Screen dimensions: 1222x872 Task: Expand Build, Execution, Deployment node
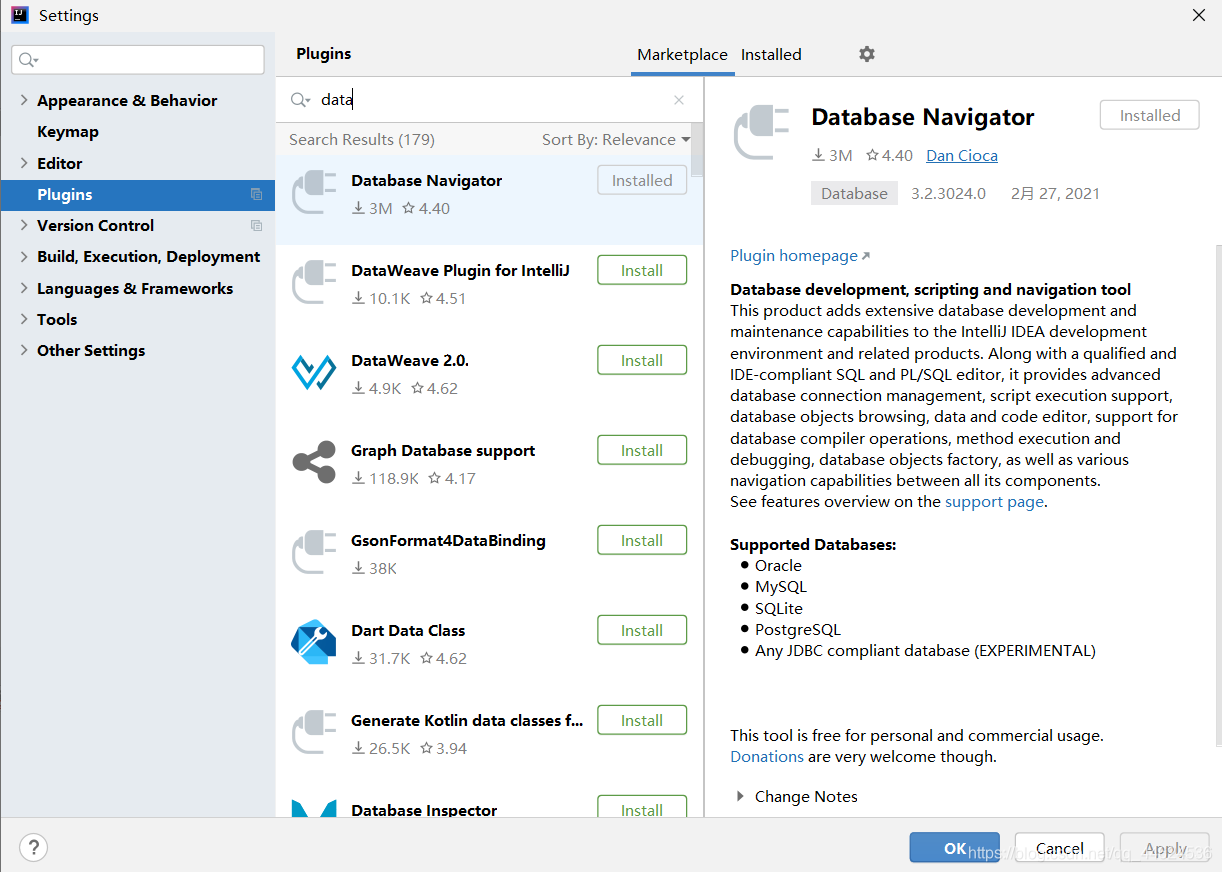(24, 256)
